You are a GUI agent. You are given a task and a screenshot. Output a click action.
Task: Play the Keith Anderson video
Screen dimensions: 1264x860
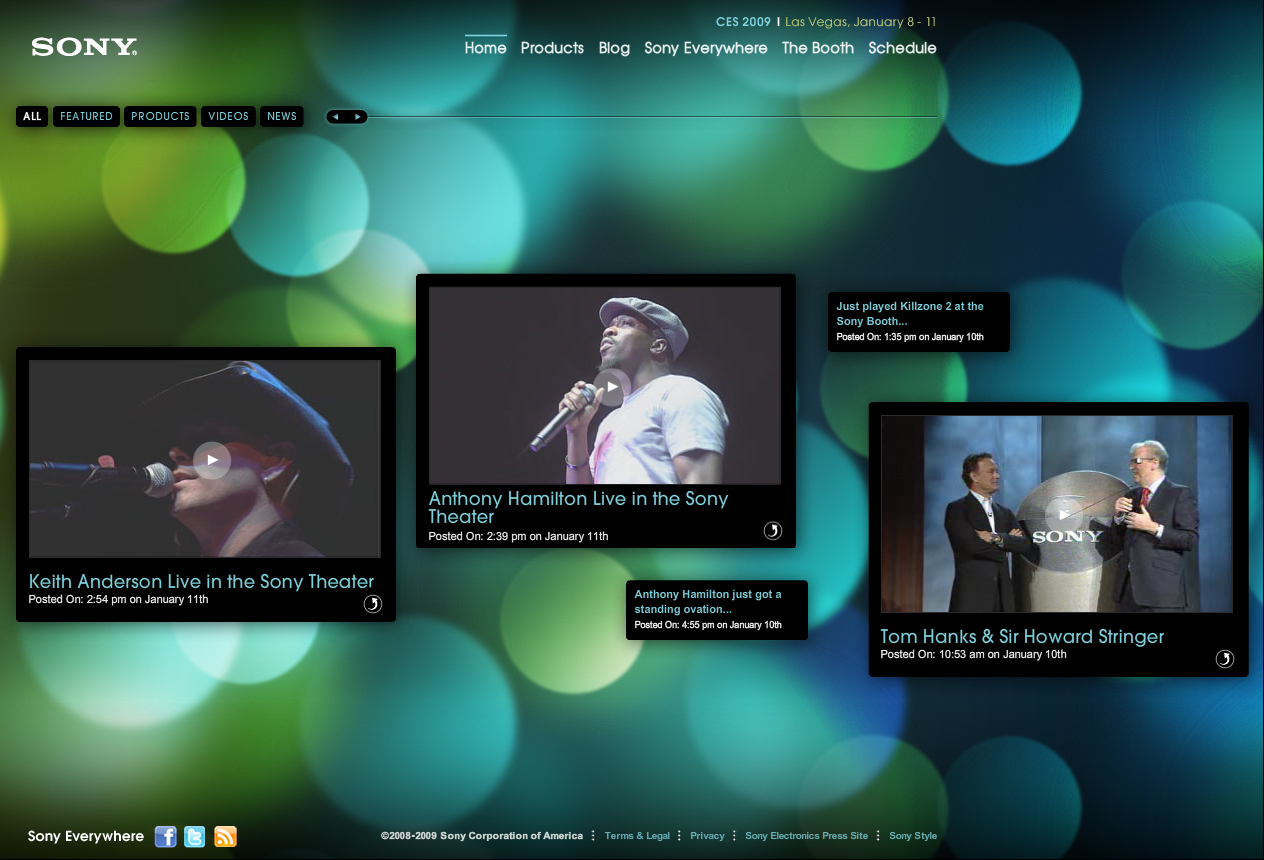coord(212,460)
